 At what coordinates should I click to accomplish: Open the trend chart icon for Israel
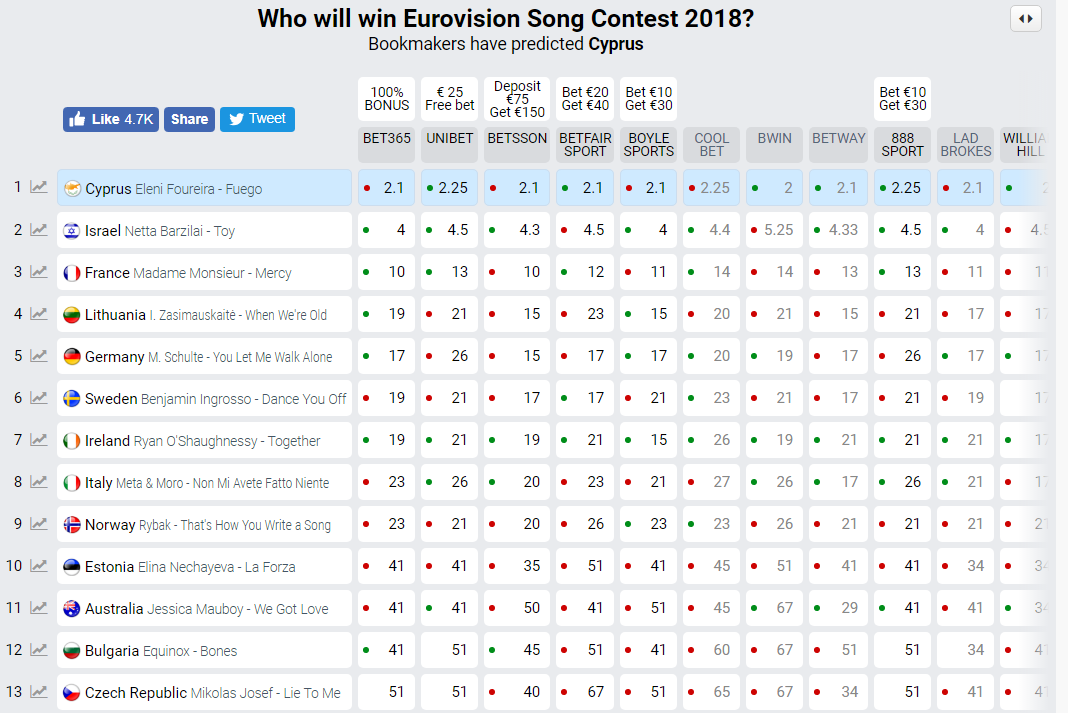39,230
